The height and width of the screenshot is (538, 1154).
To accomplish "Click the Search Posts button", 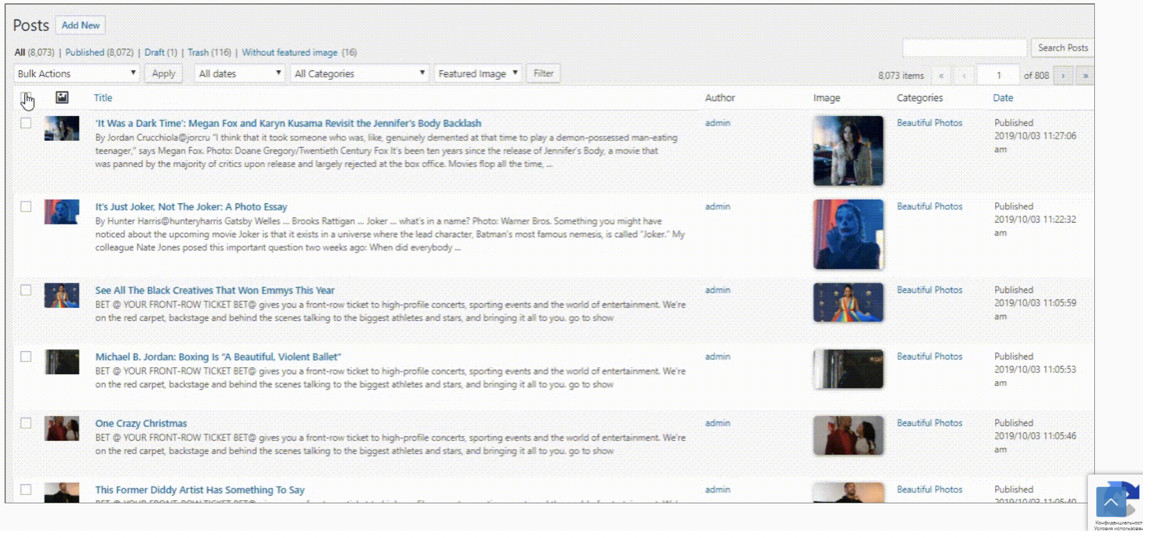I will pos(1062,48).
